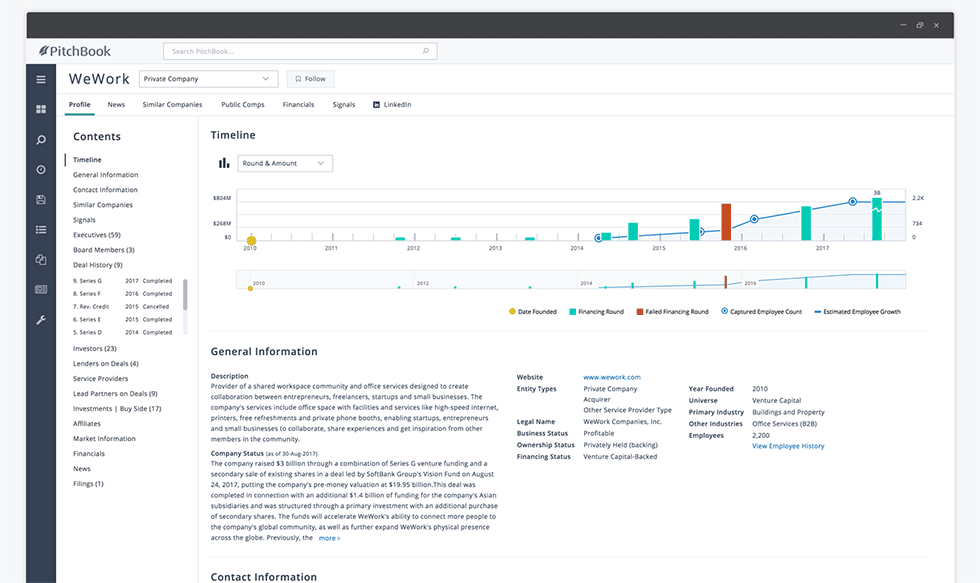Open the Public Comps tab
The image size is (980, 583).
click(242, 104)
